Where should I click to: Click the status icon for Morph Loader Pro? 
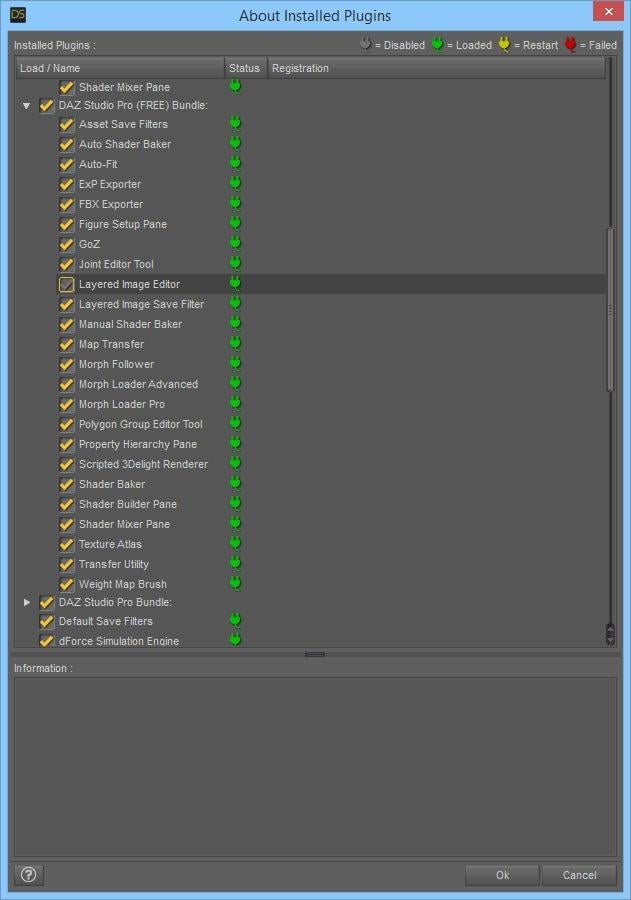pyautogui.click(x=235, y=404)
